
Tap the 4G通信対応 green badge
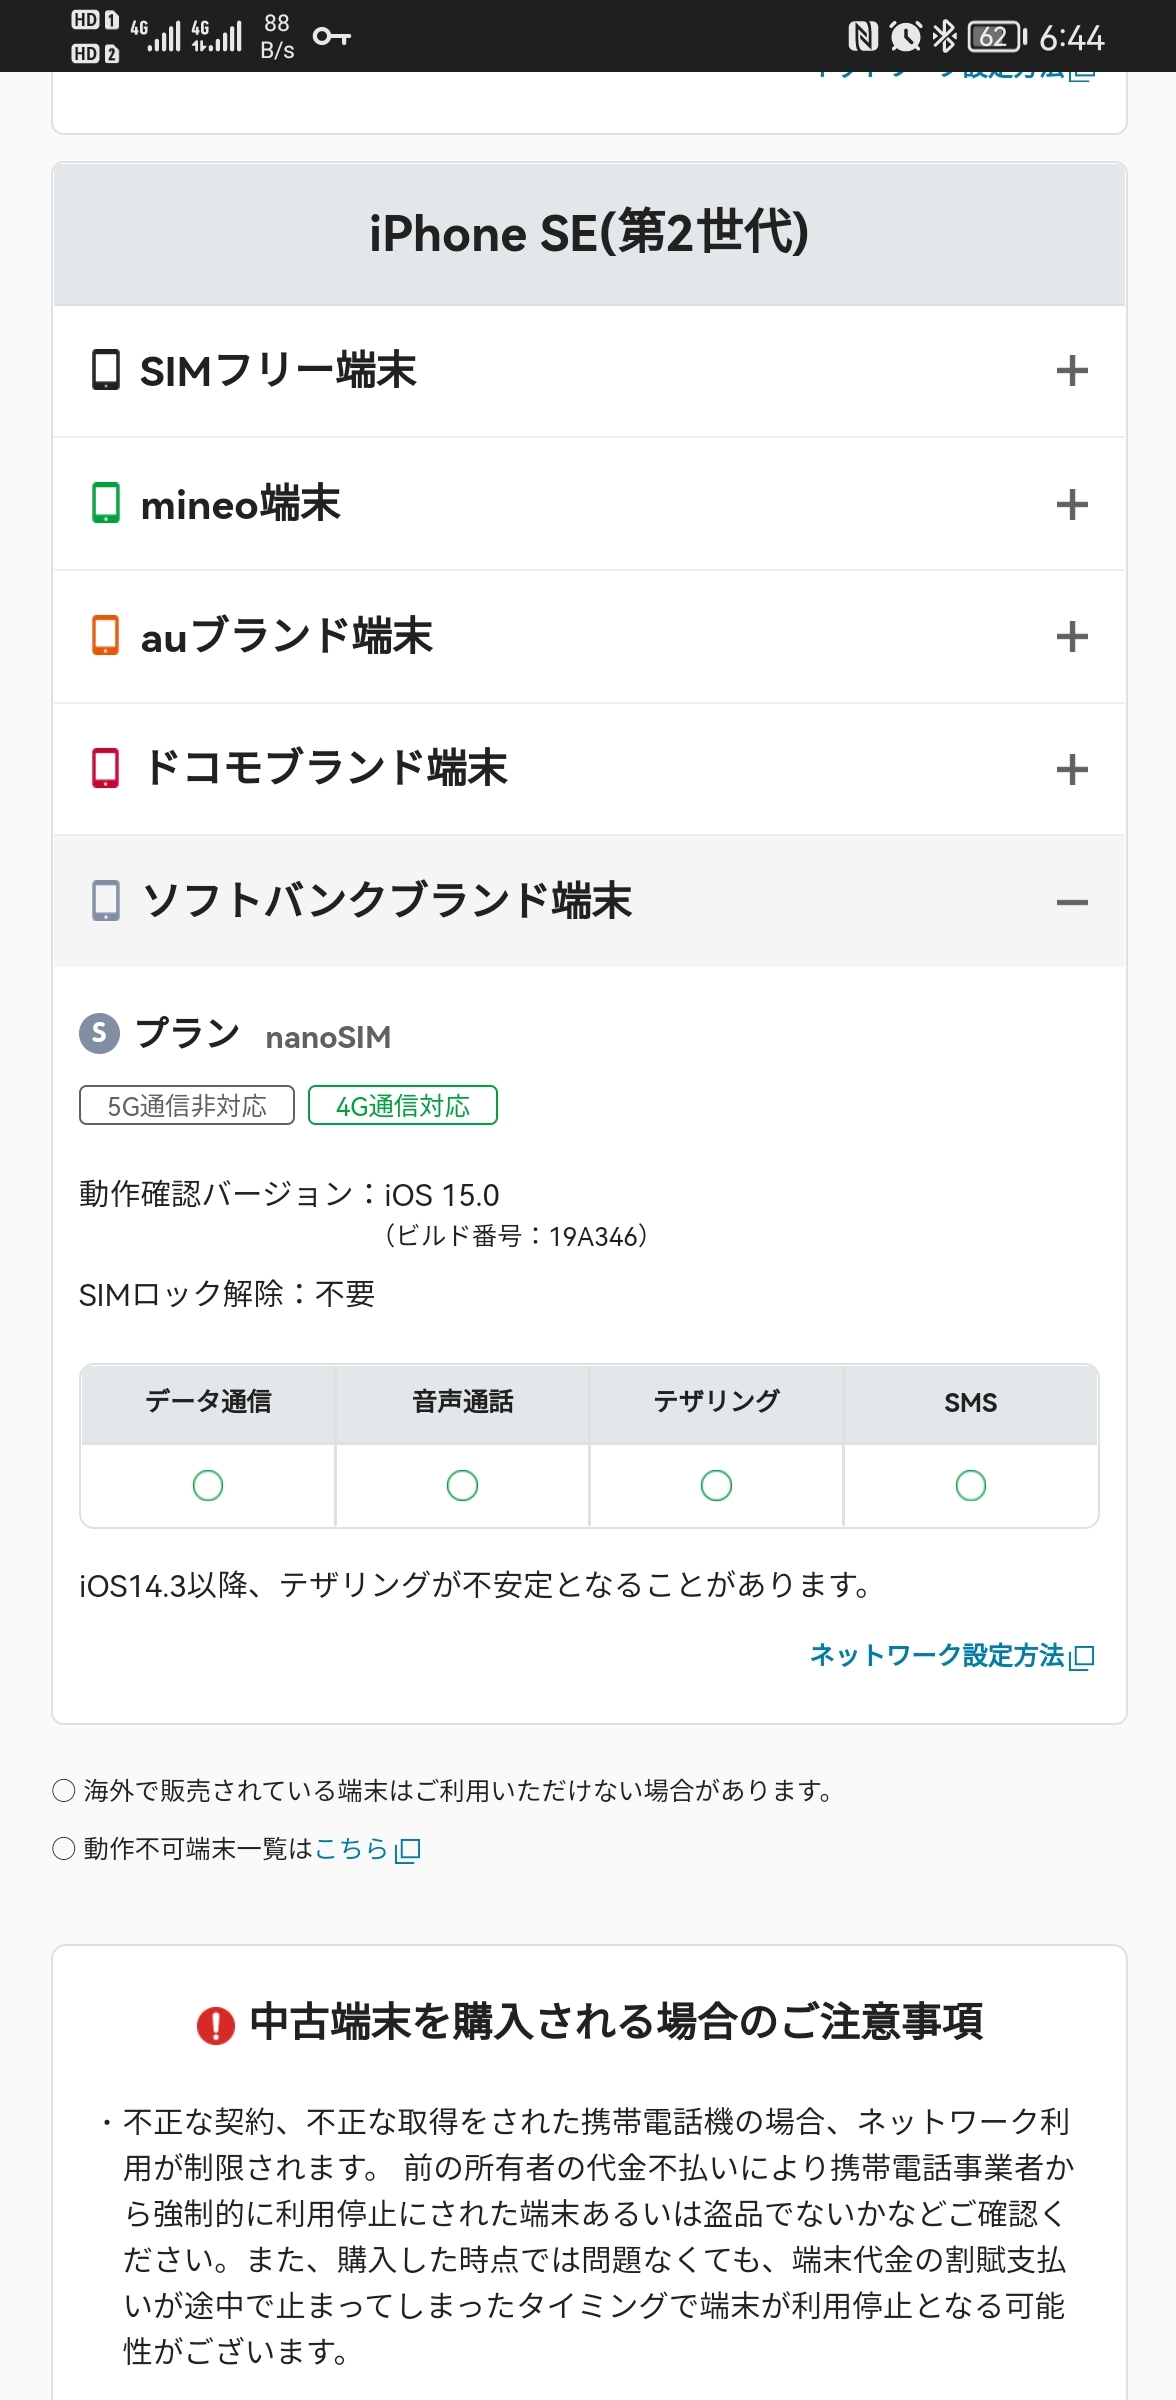click(x=402, y=1106)
